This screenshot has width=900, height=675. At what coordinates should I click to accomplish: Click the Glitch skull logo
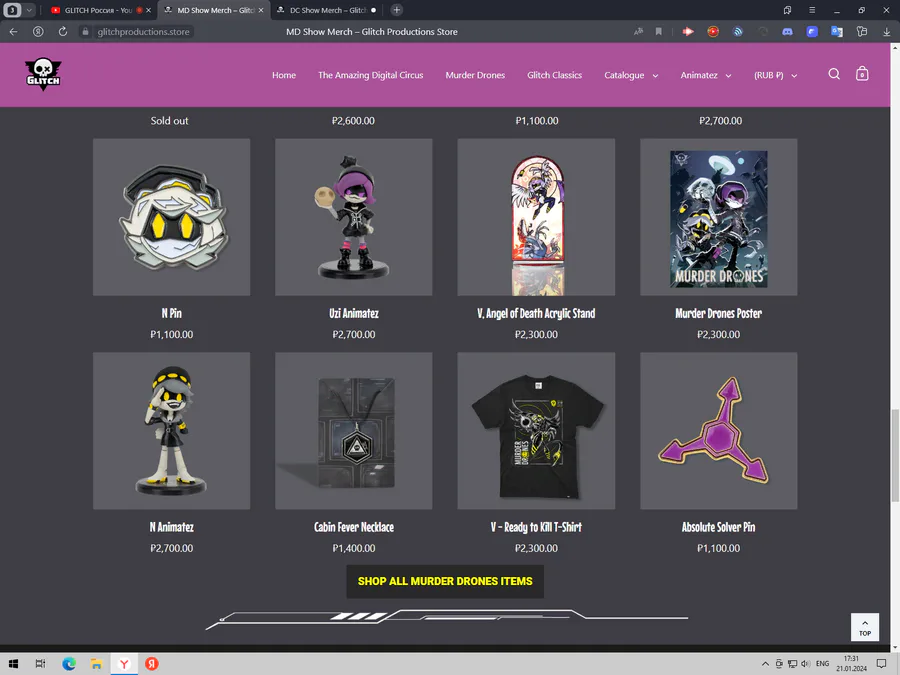pos(43,74)
